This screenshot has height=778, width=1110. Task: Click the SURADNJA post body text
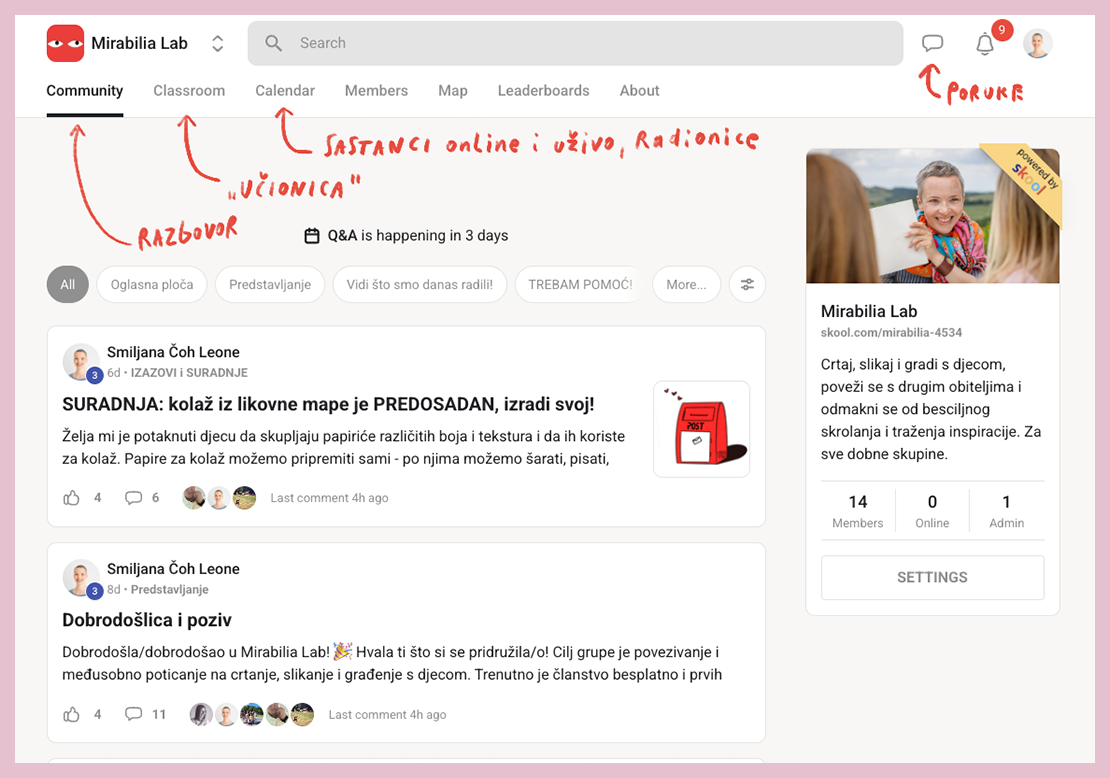pos(344,447)
